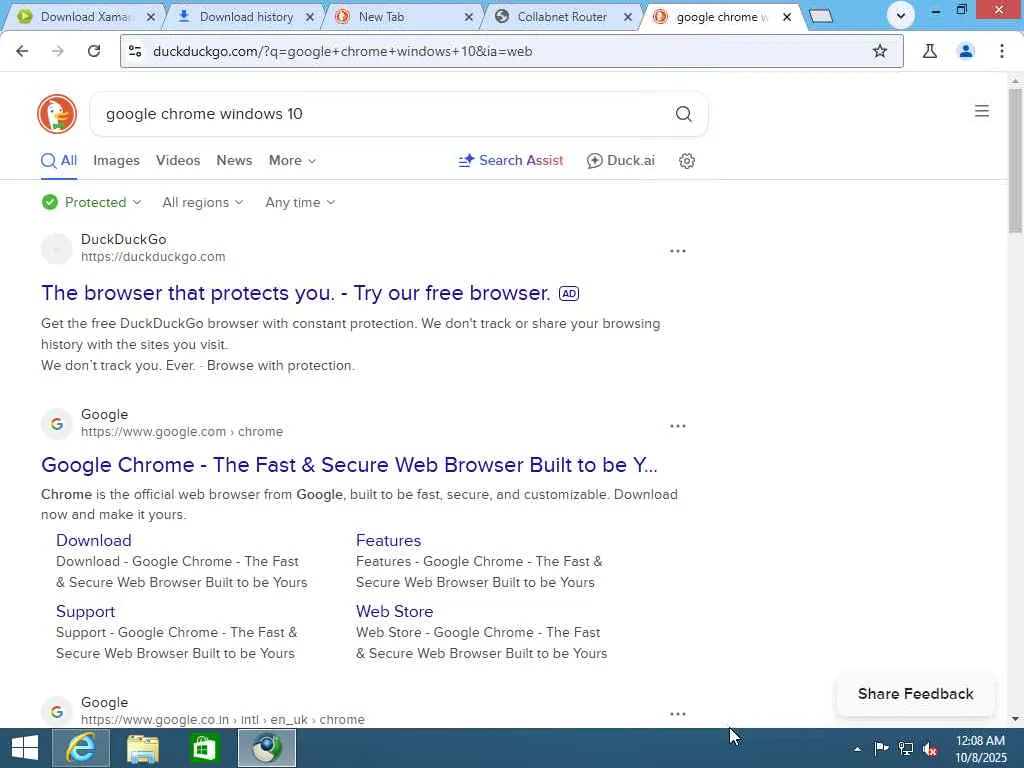Image resolution: width=1024 pixels, height=768 pixels.
Task: Open the All regions dropdown
Action: pos(202,202)
